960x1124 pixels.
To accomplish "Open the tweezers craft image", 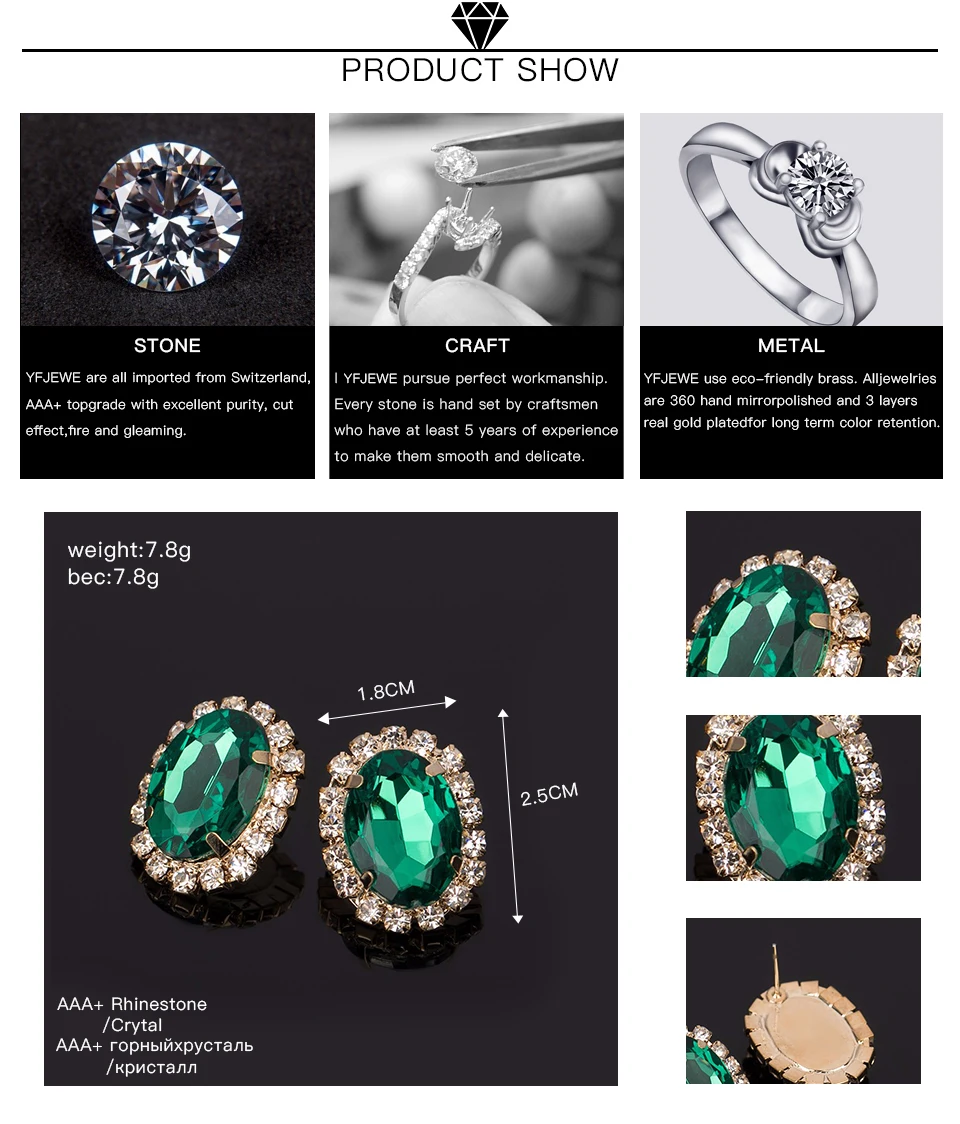I will coord(476,219).
